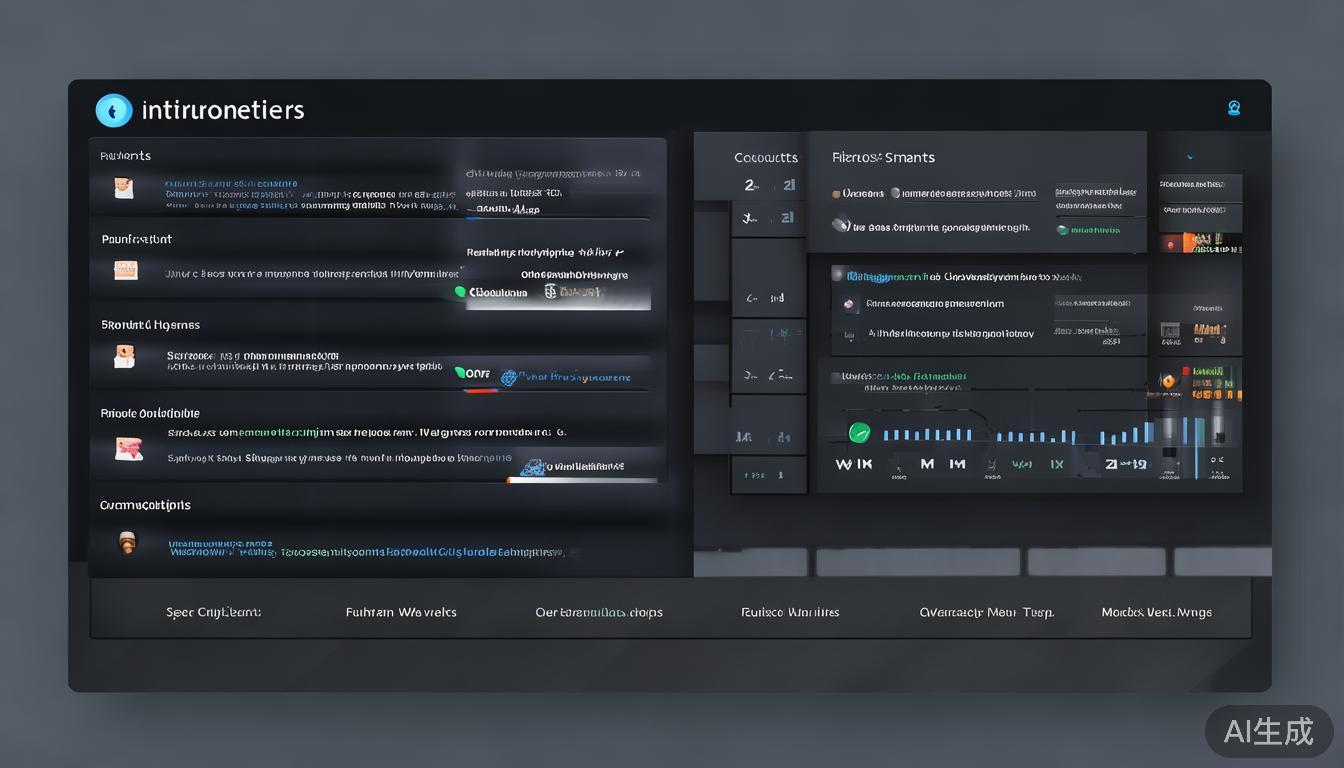
Task: Select the radio dot in Fiztoss Smants first row
Action: [837, 194]
